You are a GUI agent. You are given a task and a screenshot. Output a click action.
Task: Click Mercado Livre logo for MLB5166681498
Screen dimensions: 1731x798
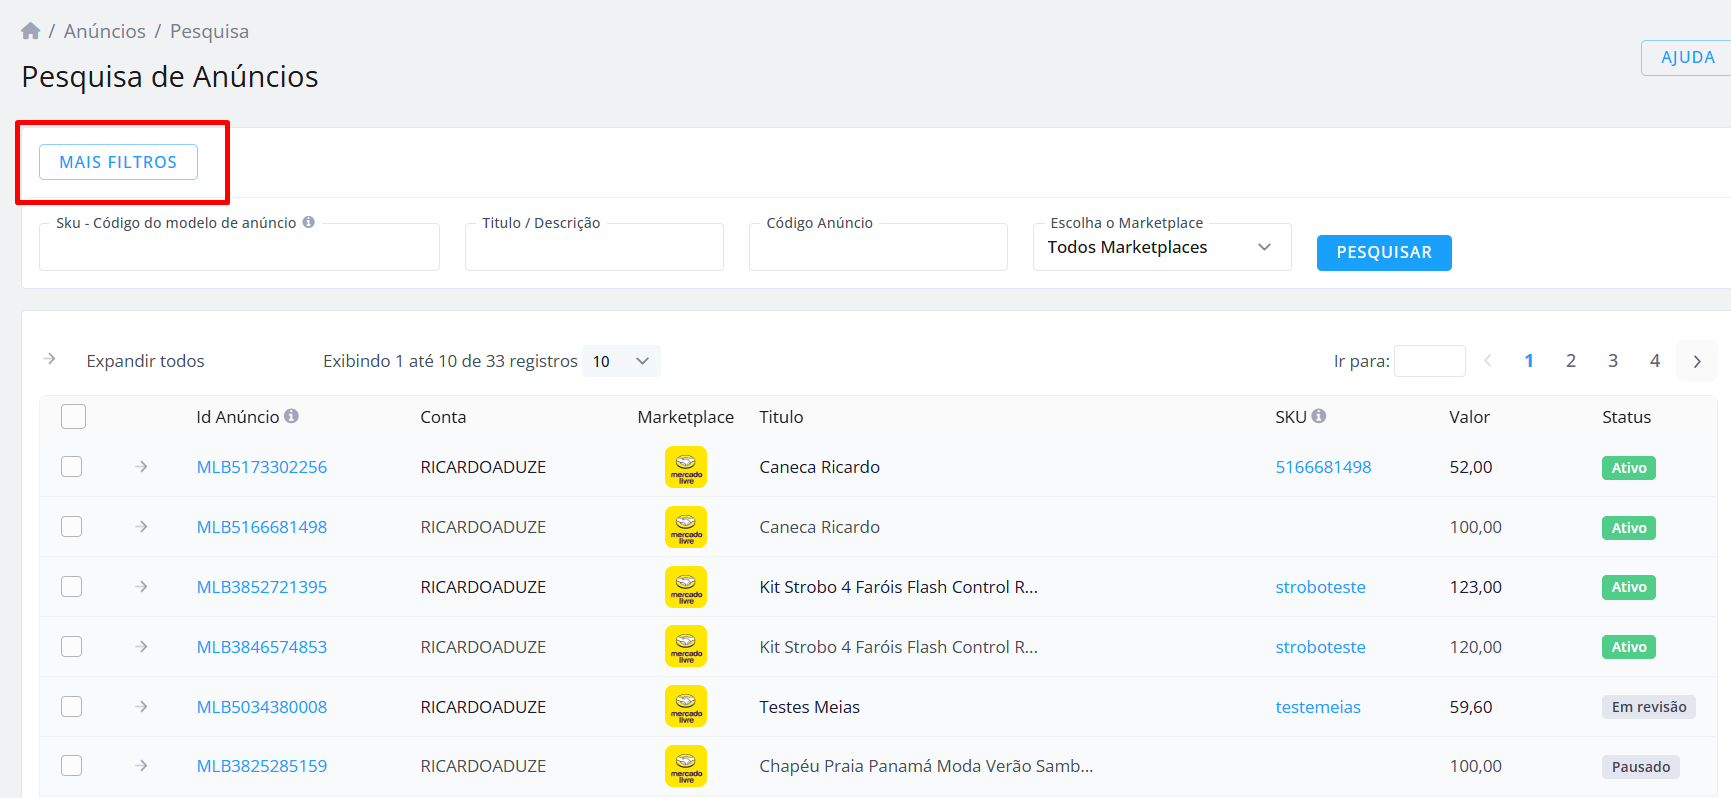(686, 527)
